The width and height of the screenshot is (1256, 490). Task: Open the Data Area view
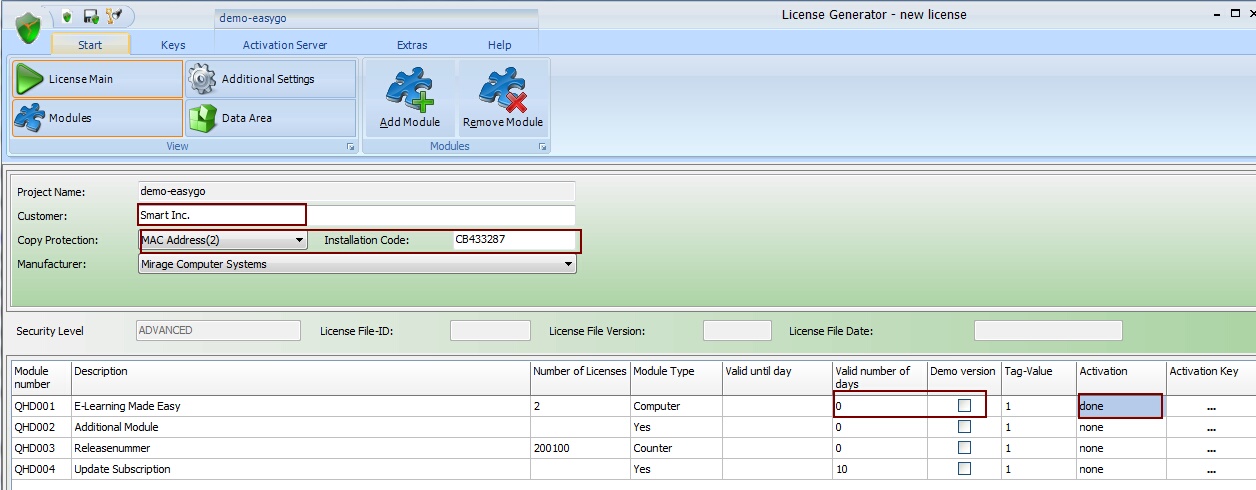(x=270, y=118)
